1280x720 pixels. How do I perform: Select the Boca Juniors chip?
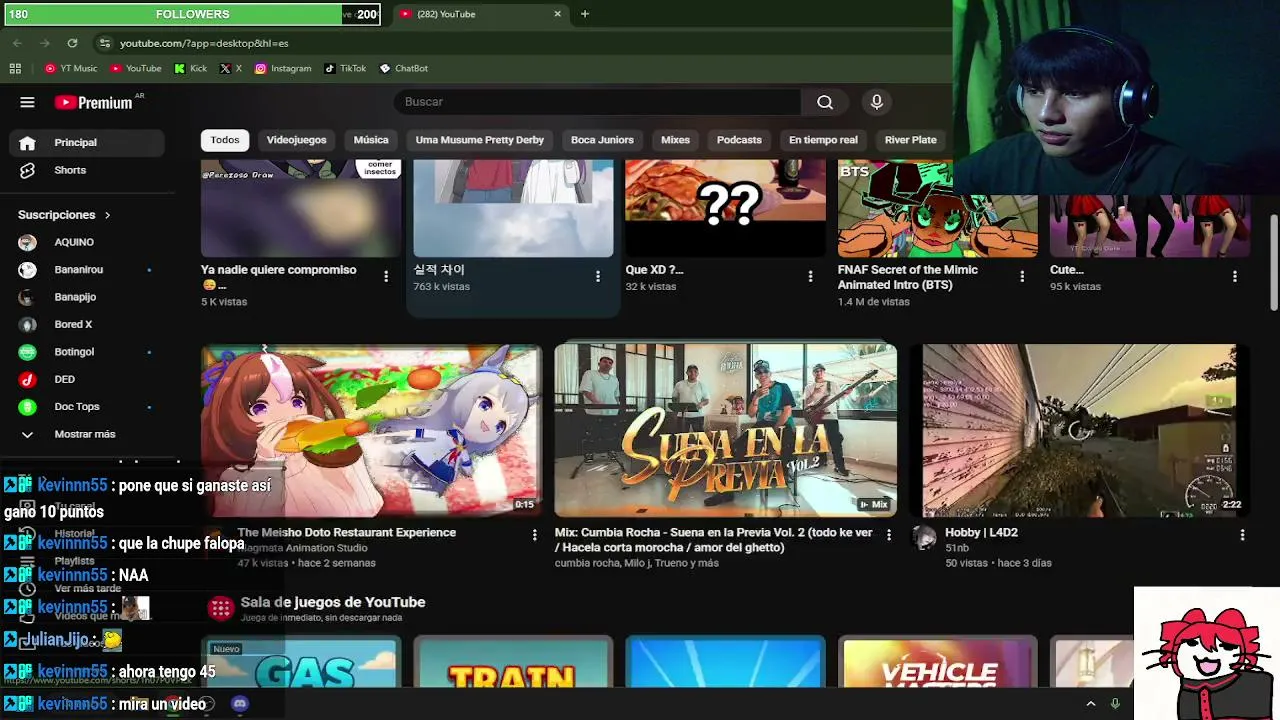click(602, 140)
